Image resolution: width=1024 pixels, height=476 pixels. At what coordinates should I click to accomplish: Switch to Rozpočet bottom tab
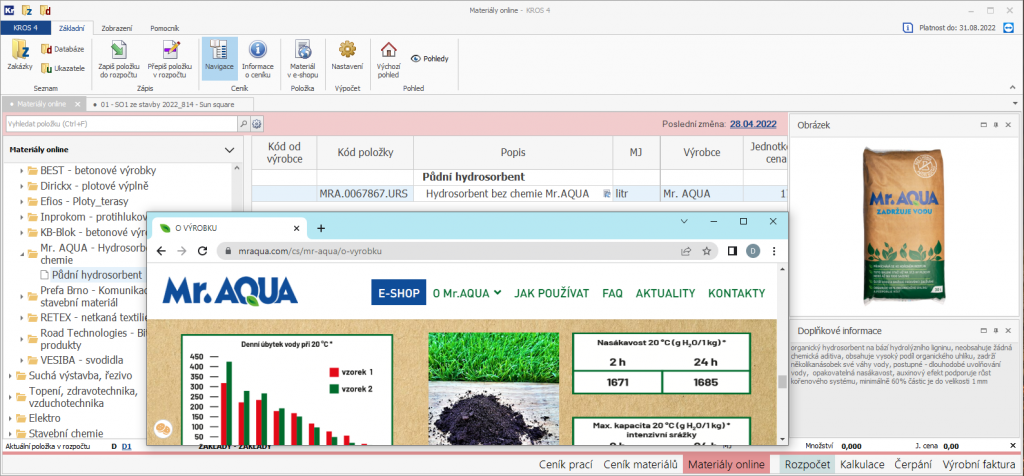click(807, 464)
